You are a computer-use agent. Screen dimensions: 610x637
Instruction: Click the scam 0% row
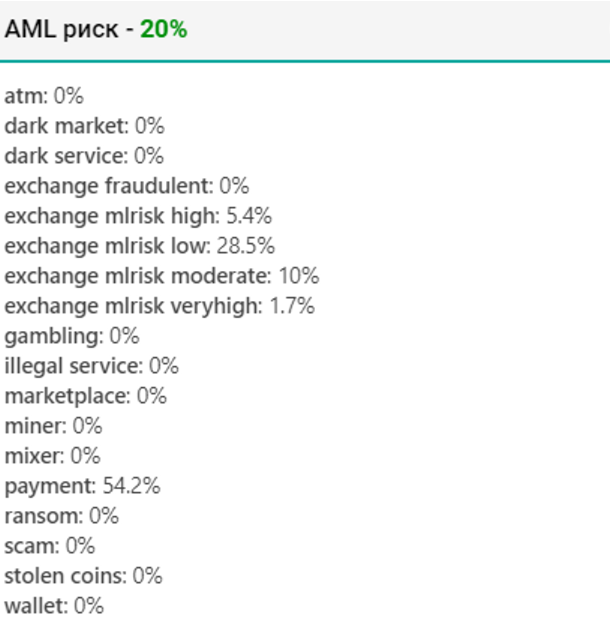coord(49,546)
